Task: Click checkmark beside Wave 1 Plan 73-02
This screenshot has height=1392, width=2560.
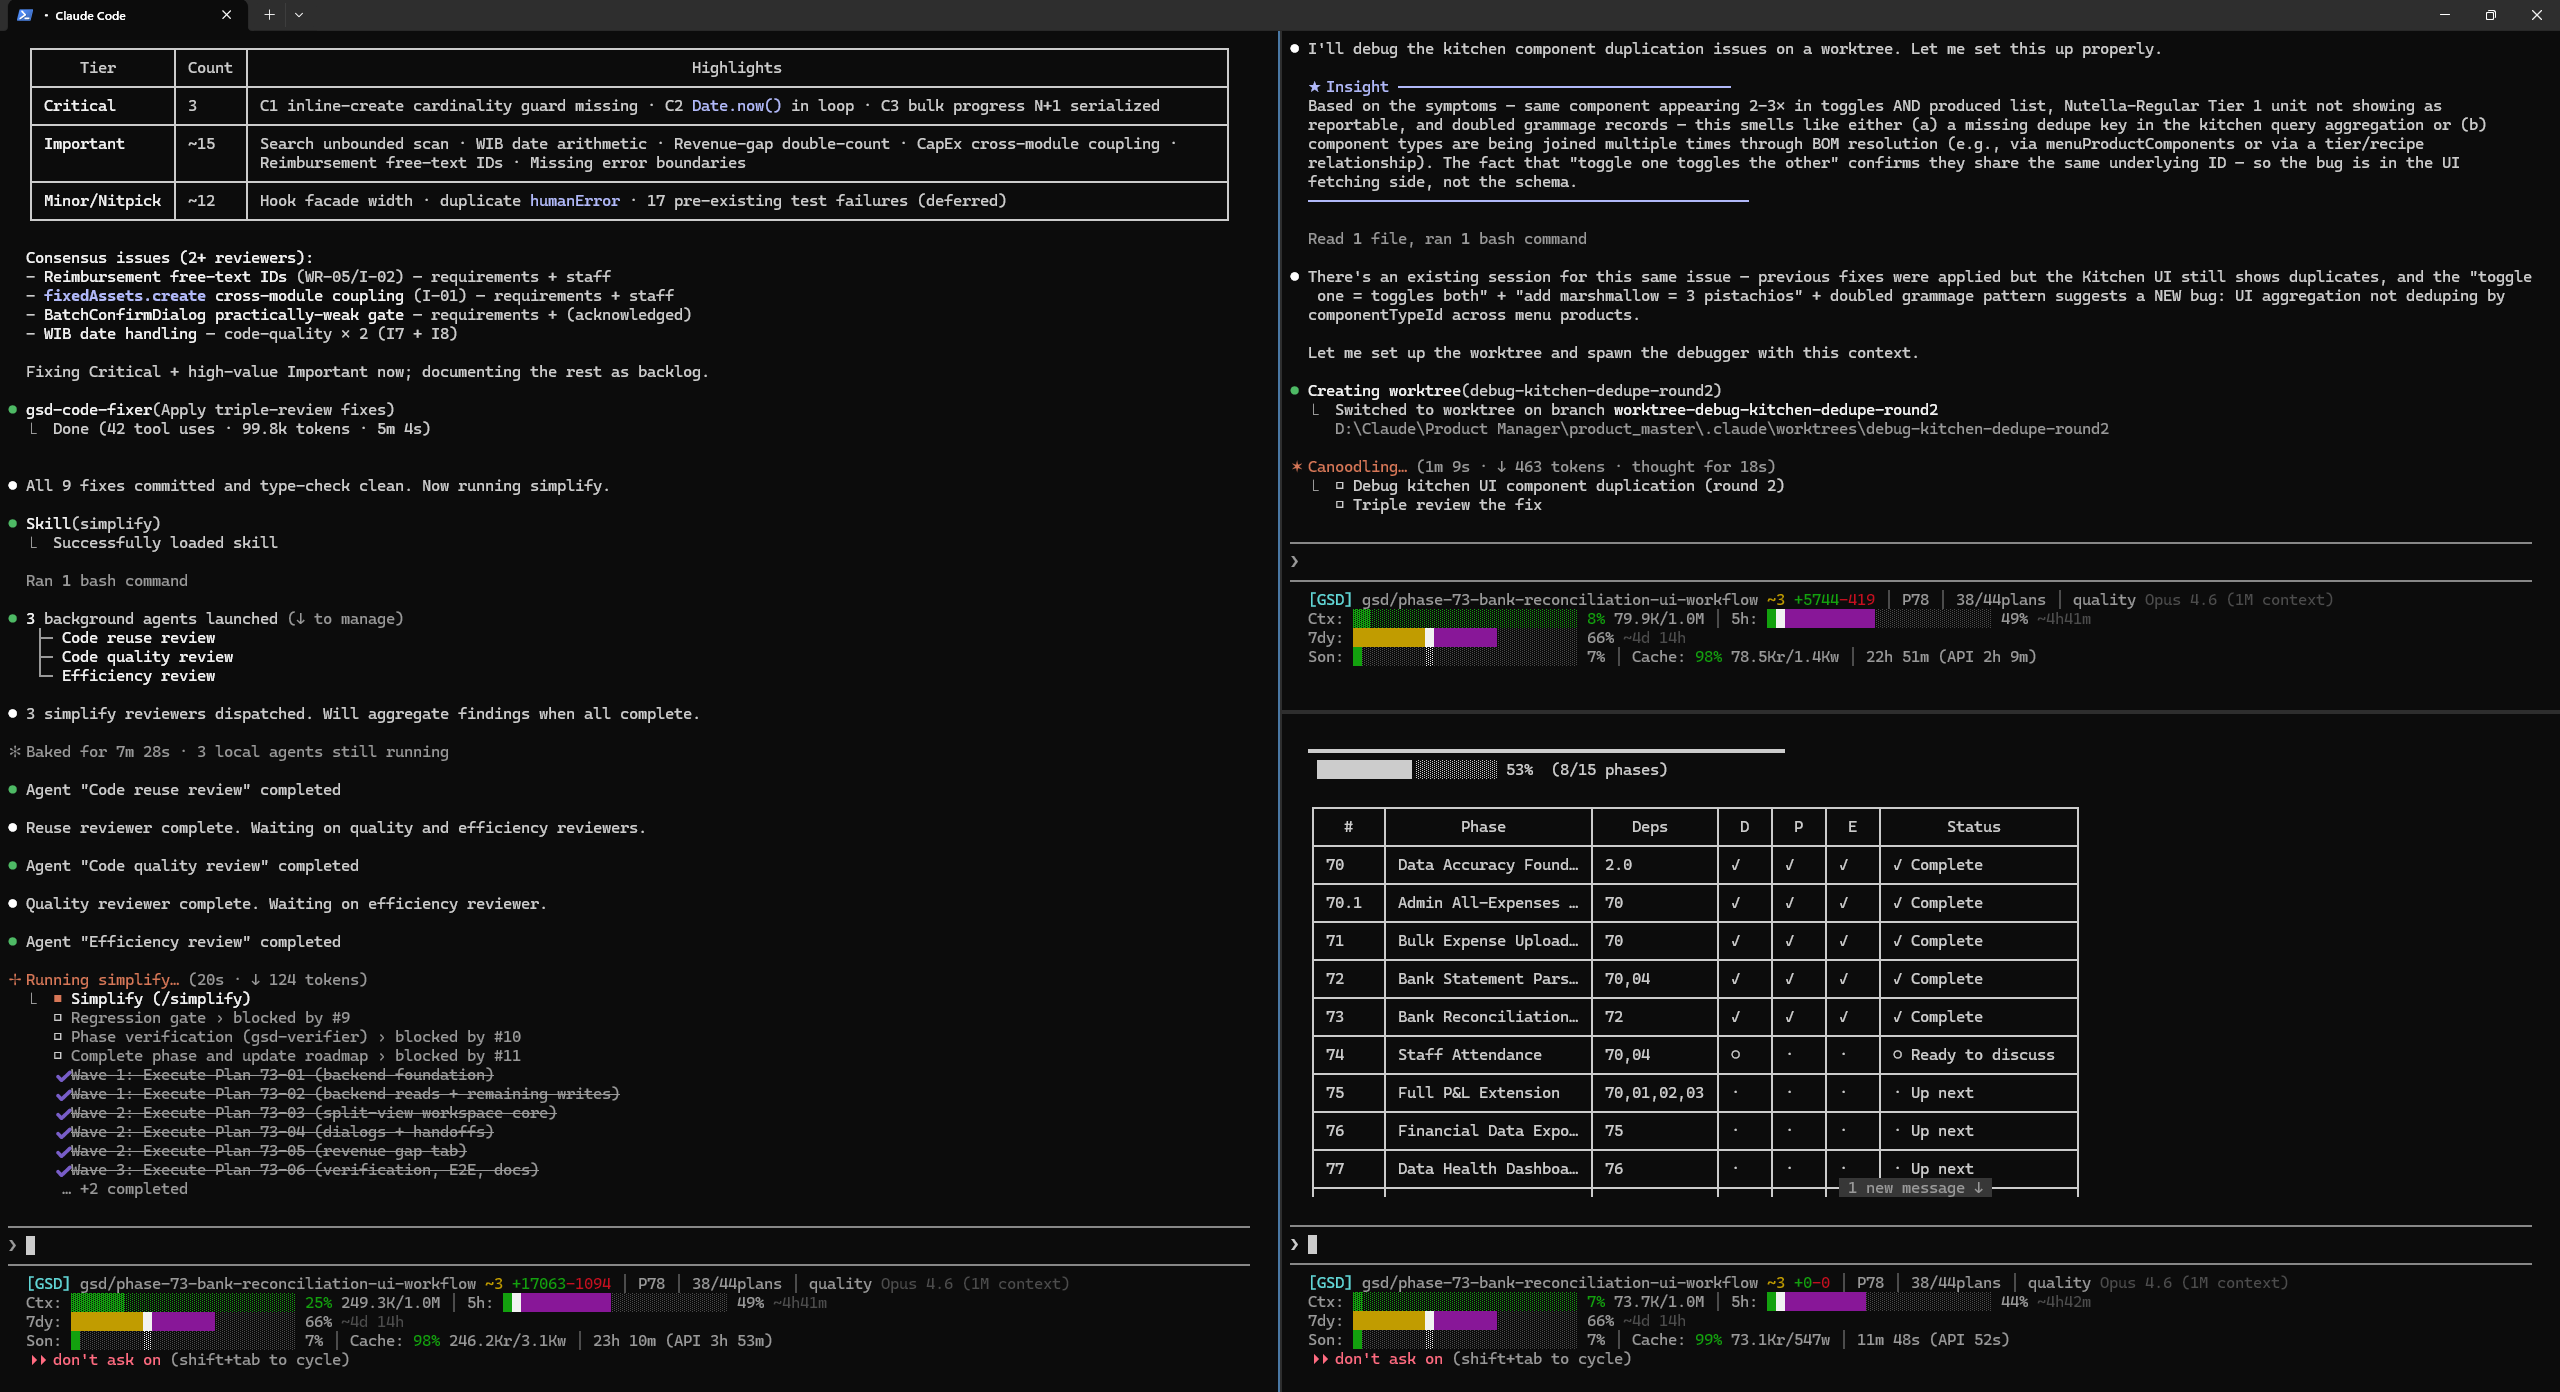Action: pos(63,1094)
